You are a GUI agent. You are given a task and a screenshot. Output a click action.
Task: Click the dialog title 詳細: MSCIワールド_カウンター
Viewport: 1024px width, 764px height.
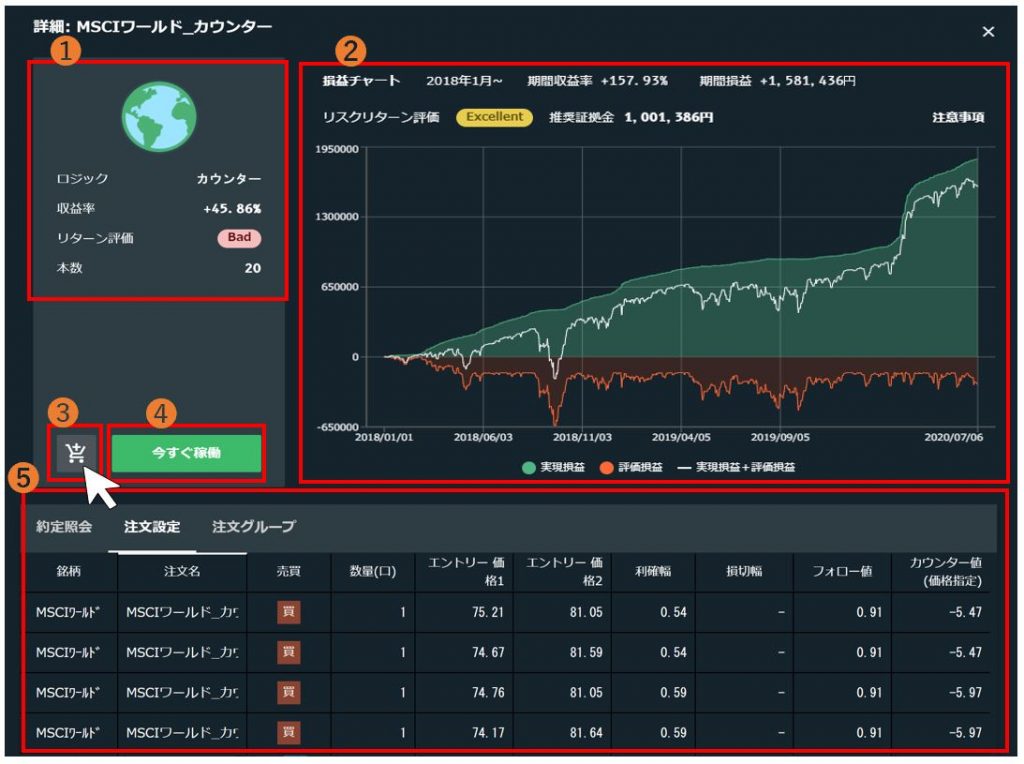point(153,27)
